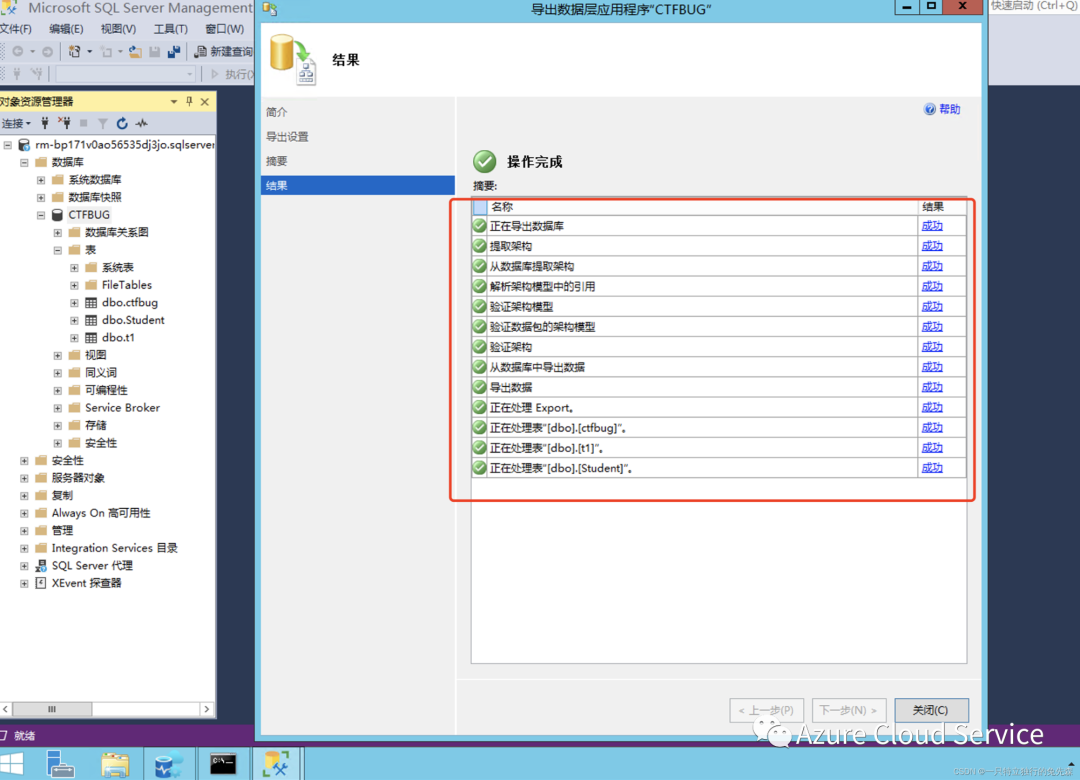Click the Stop square icon in Object Explorer
Viewport: 1080px width, 780px height.
(83, 123)
